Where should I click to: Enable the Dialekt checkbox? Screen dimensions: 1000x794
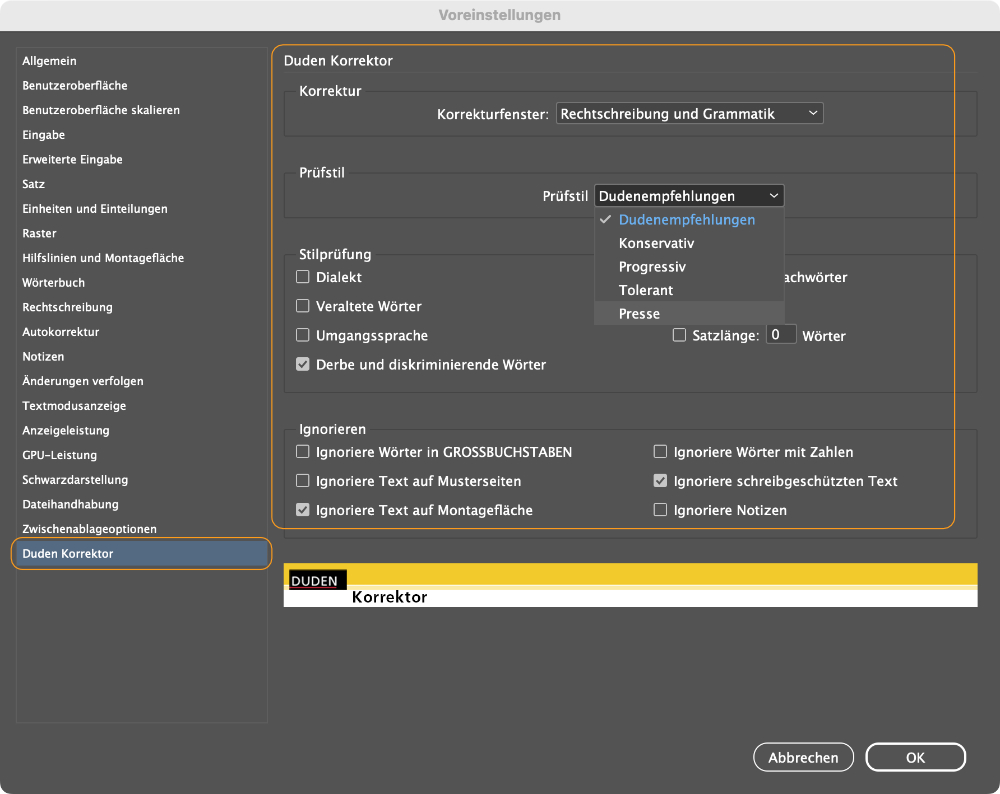[x=303, y=277]
